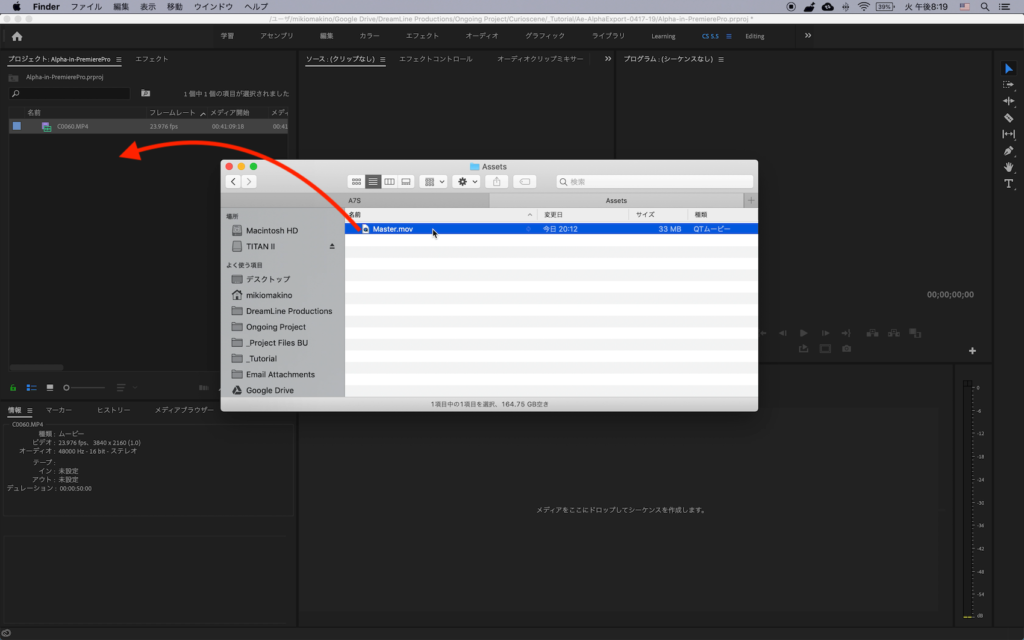The height and width of the screenshot is (640, 1024).
Task: Click Go to Out point button
Action: [846, 333]
